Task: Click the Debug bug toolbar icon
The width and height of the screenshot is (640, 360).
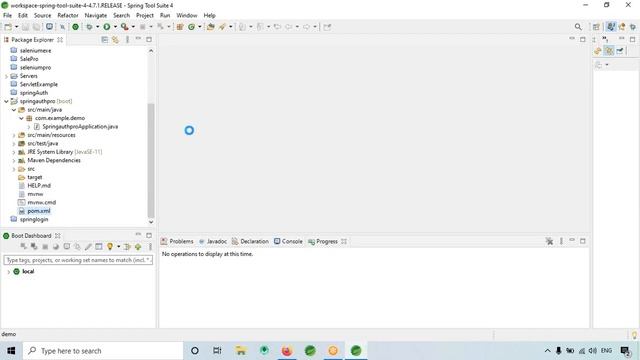Action: tap(89, 27)
